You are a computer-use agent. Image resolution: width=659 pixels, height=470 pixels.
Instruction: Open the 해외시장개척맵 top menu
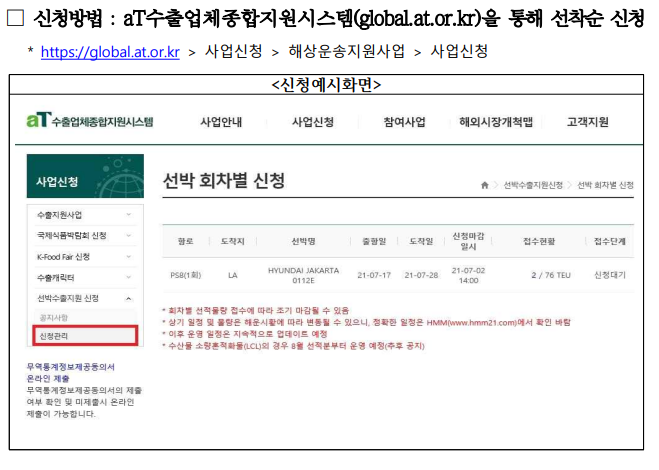tap(496, 122)
